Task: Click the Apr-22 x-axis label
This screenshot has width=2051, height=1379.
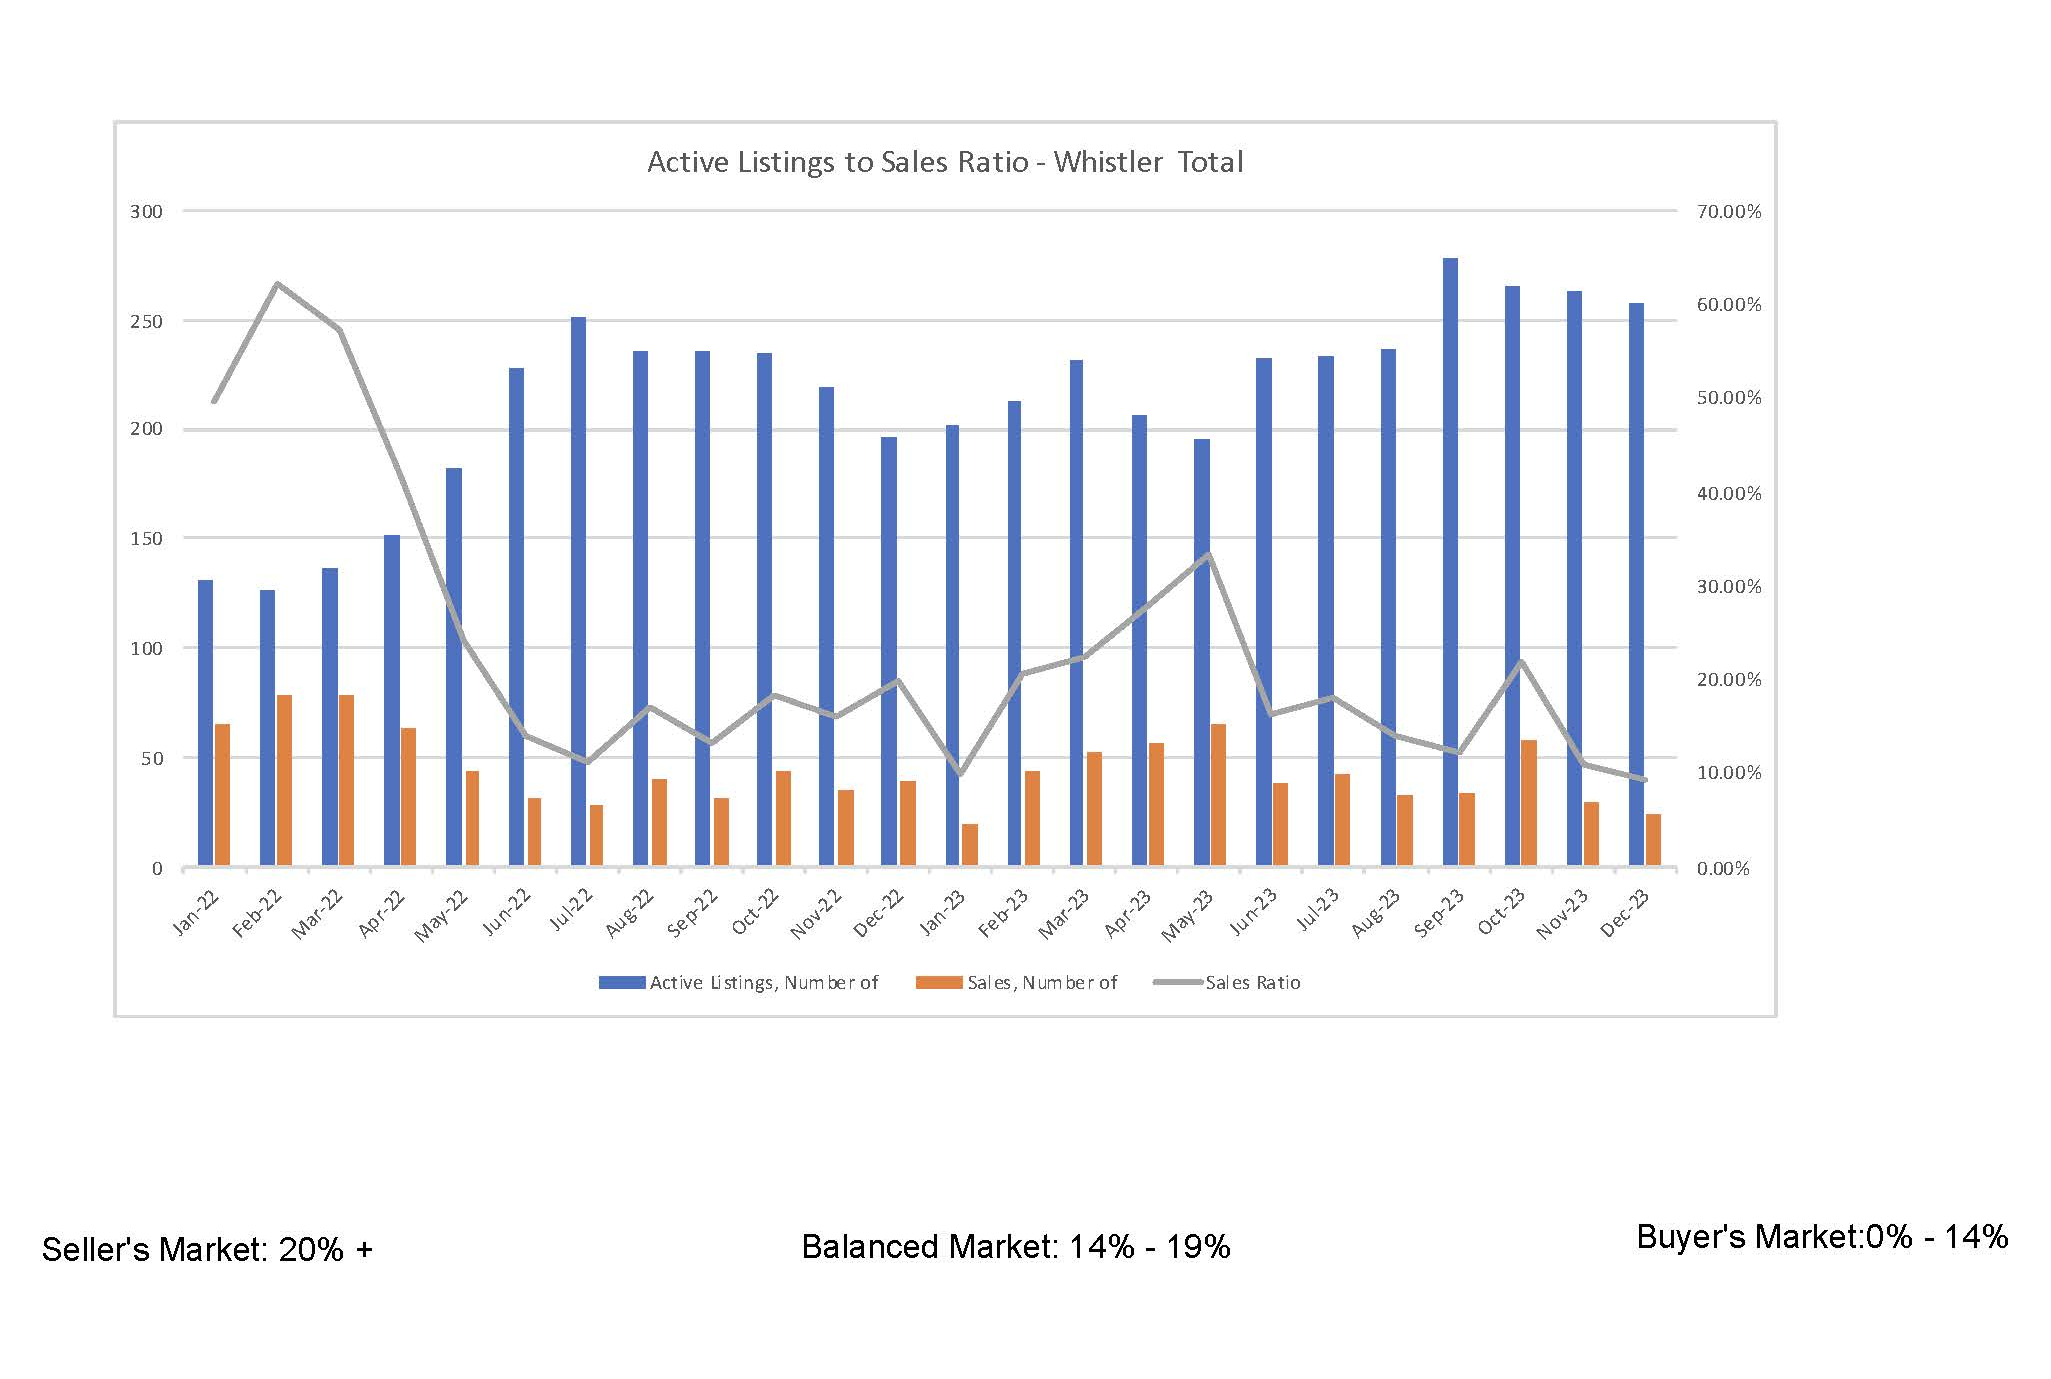Action: click(382, 912)
